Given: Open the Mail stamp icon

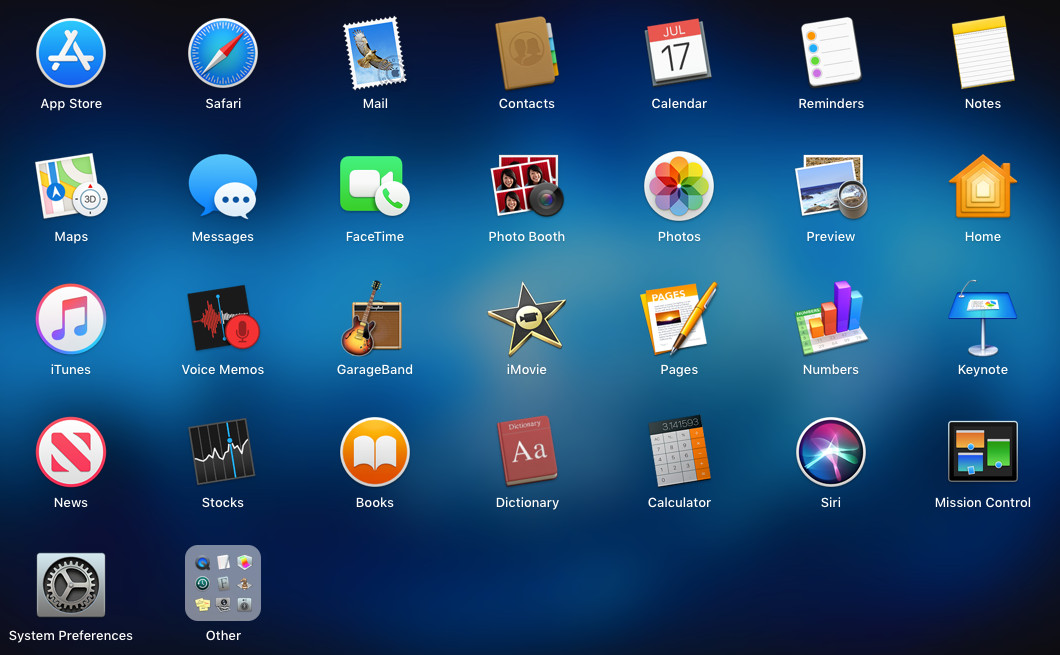Looking at the screenshot, I should click(375, 53).
